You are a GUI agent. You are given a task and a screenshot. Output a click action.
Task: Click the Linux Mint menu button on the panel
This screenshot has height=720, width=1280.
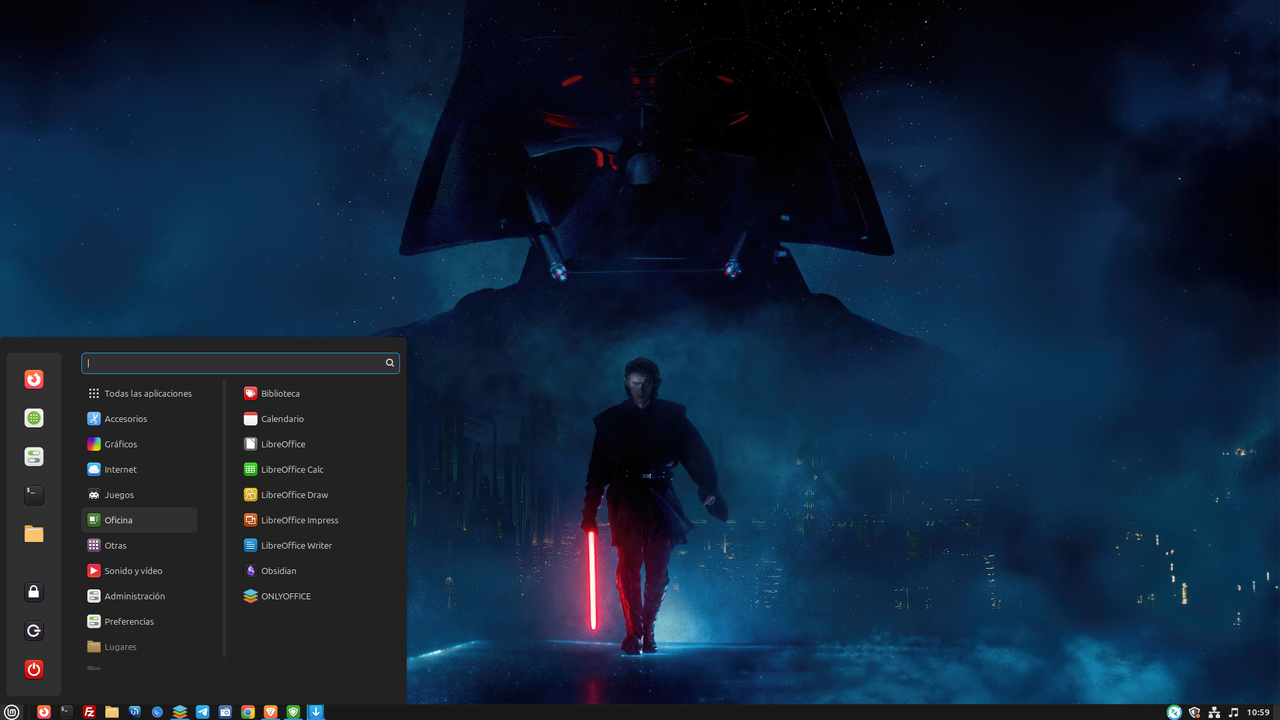(x=12, y=712)
